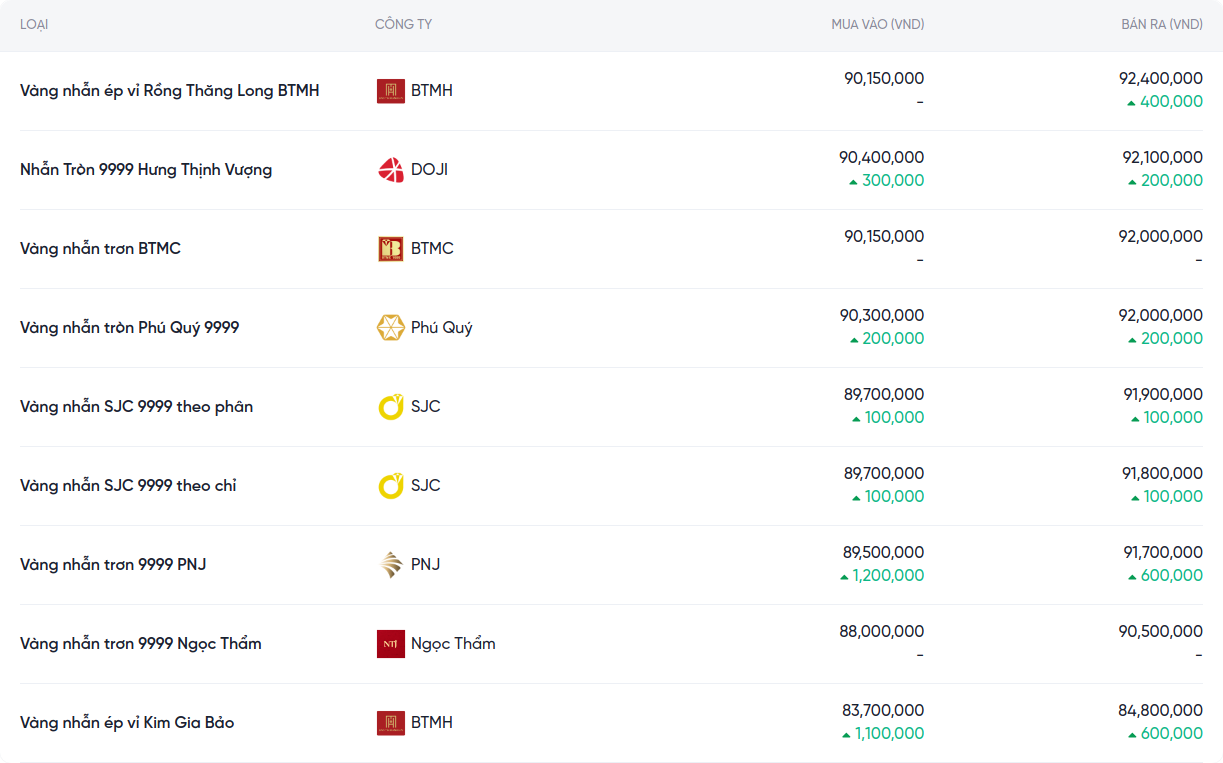Click the BTMC company name text
The width and height of the screenshot is (1223, 763).
(432, 249)
